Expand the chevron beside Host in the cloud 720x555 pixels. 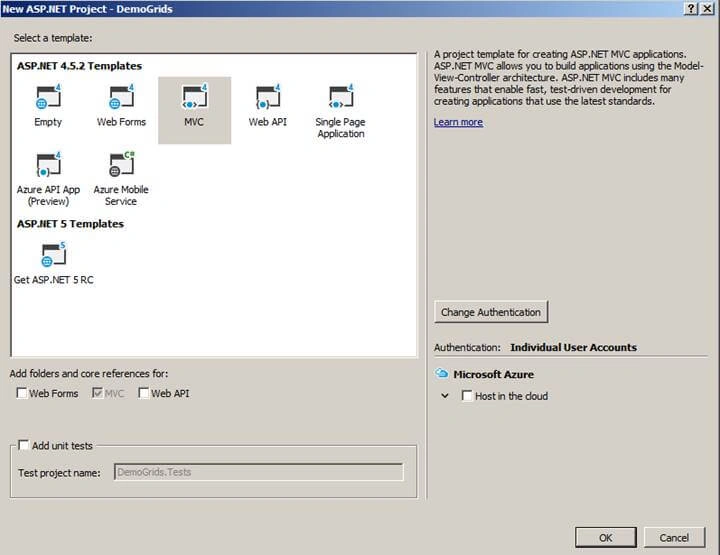point(444,395)
